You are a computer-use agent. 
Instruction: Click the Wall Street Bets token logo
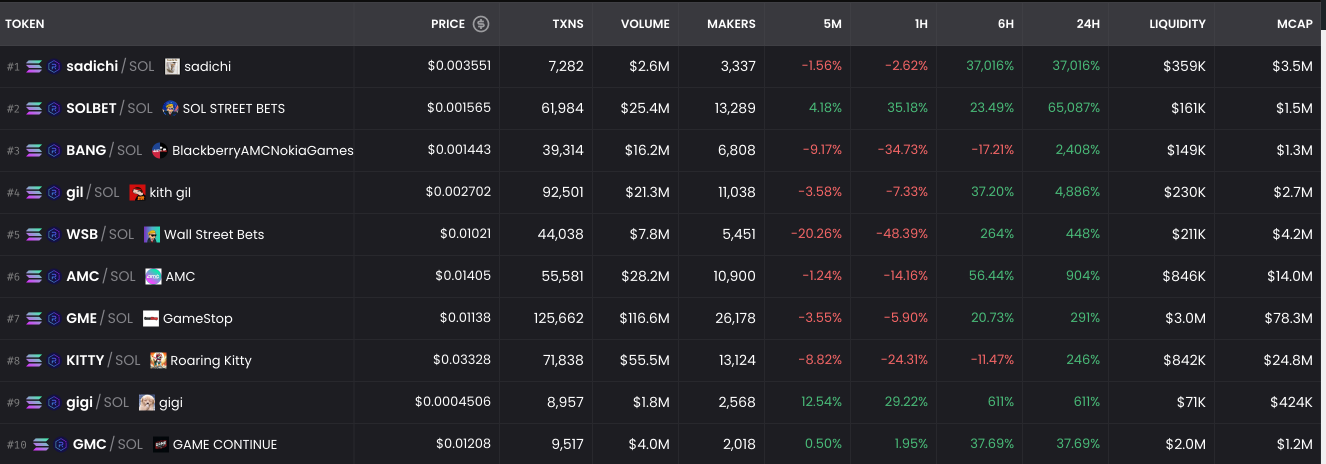pos(152,234)
